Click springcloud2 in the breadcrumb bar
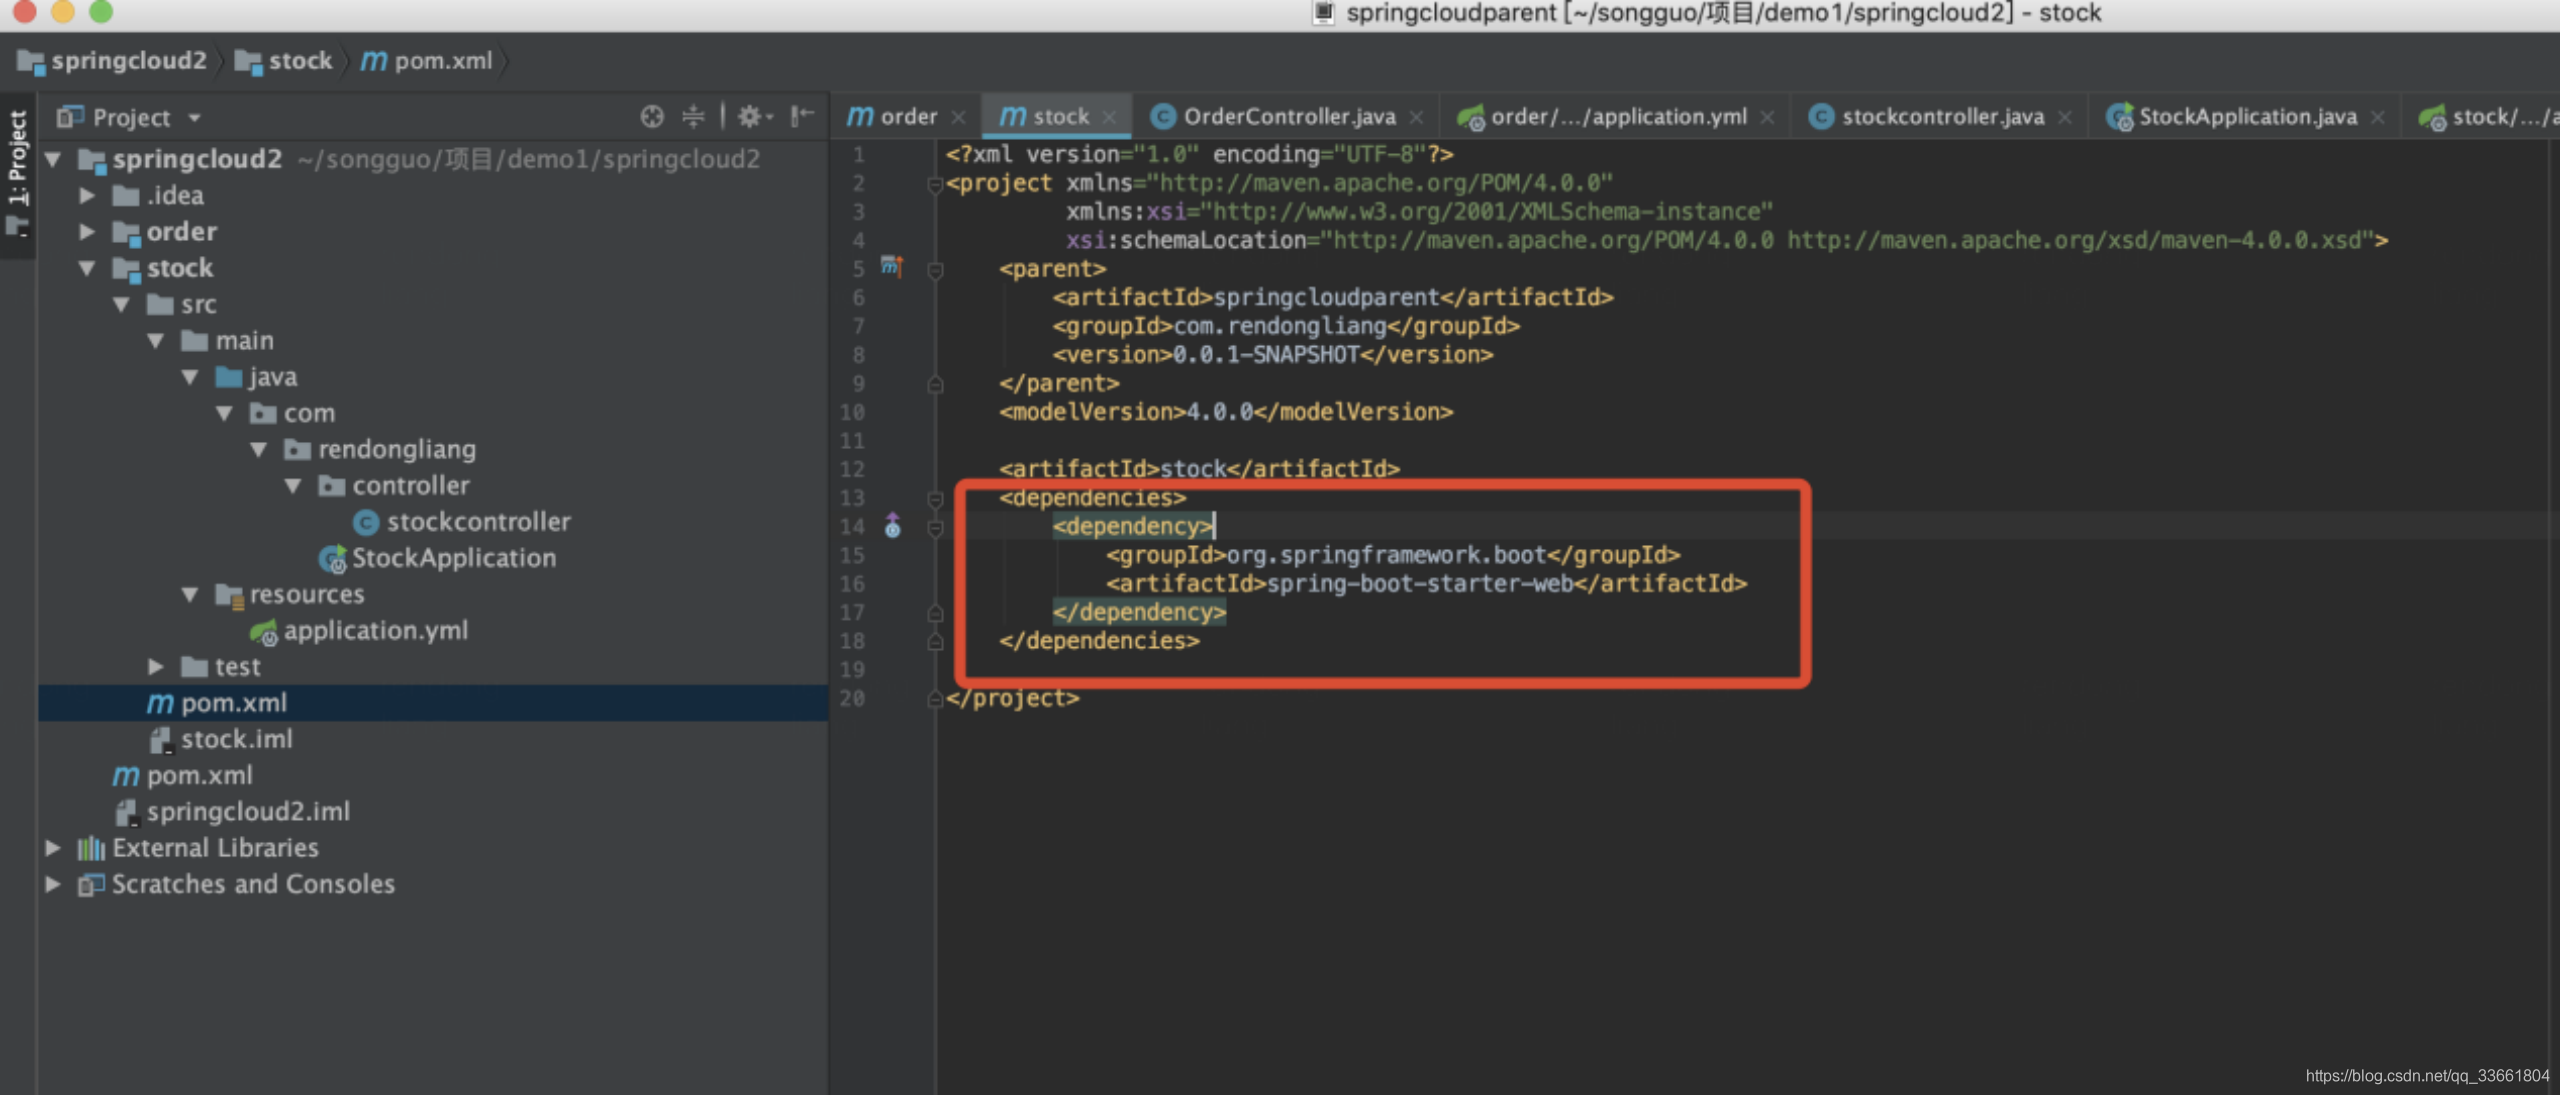2560x1095 pixels. pos(112,61)
